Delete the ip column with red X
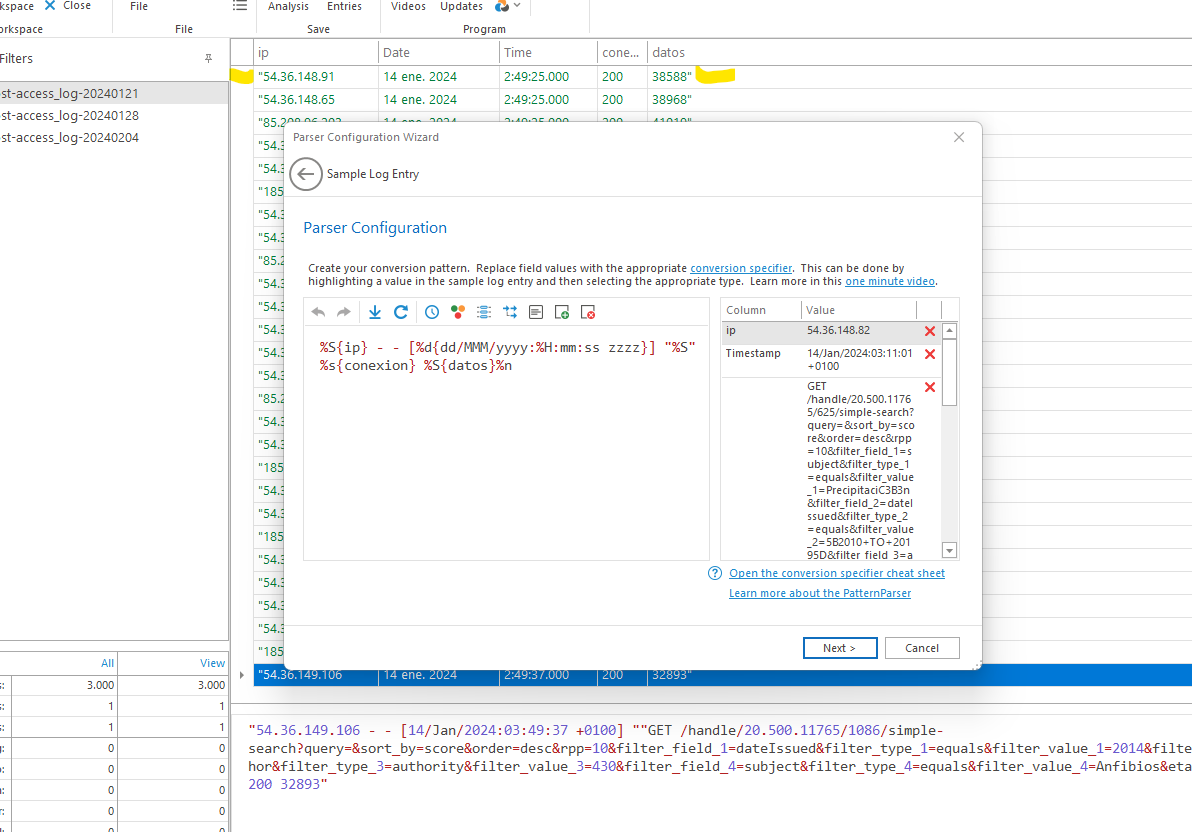This screenshot has height=832, width=1192. (x=930, y=331)
